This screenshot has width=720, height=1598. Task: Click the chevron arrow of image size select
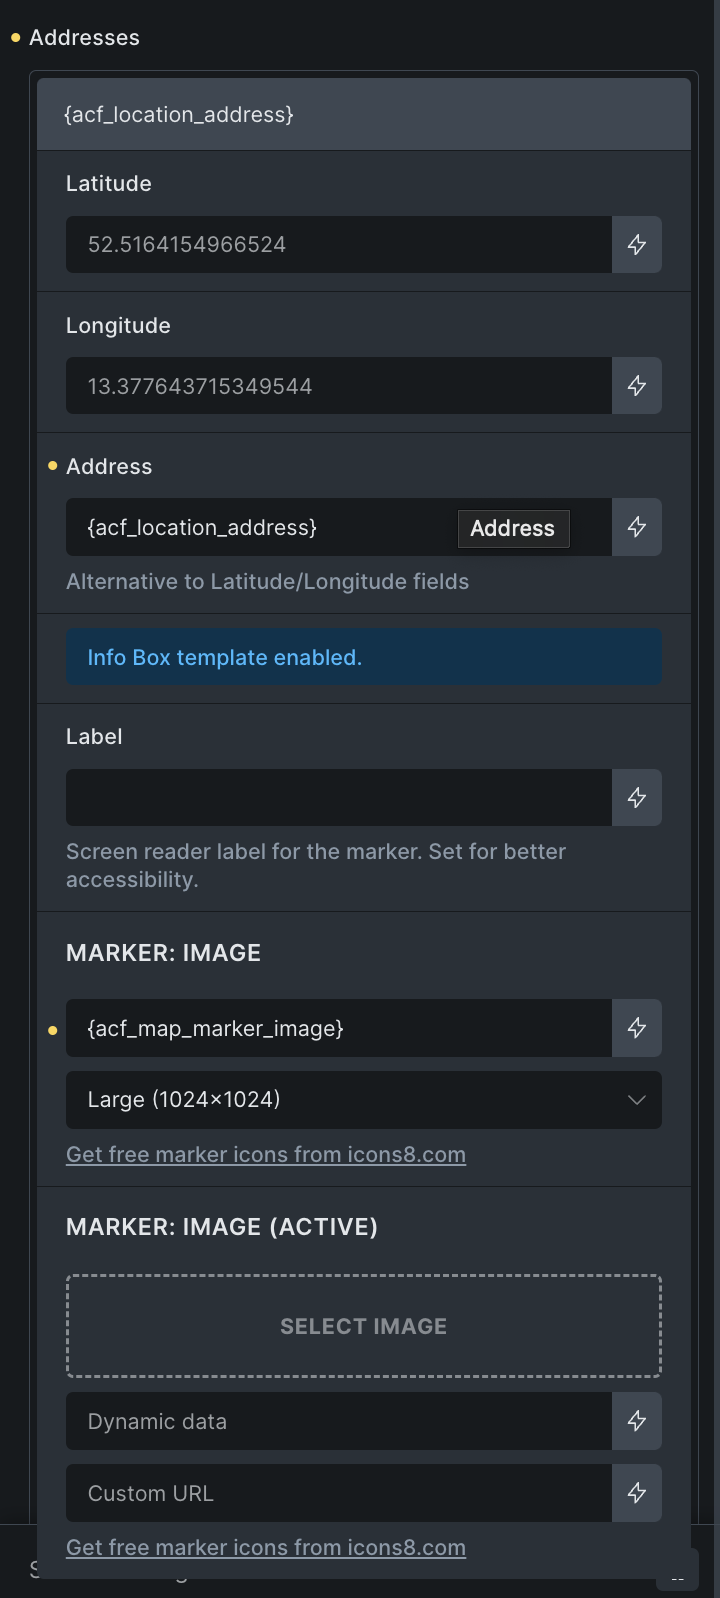637,1100
